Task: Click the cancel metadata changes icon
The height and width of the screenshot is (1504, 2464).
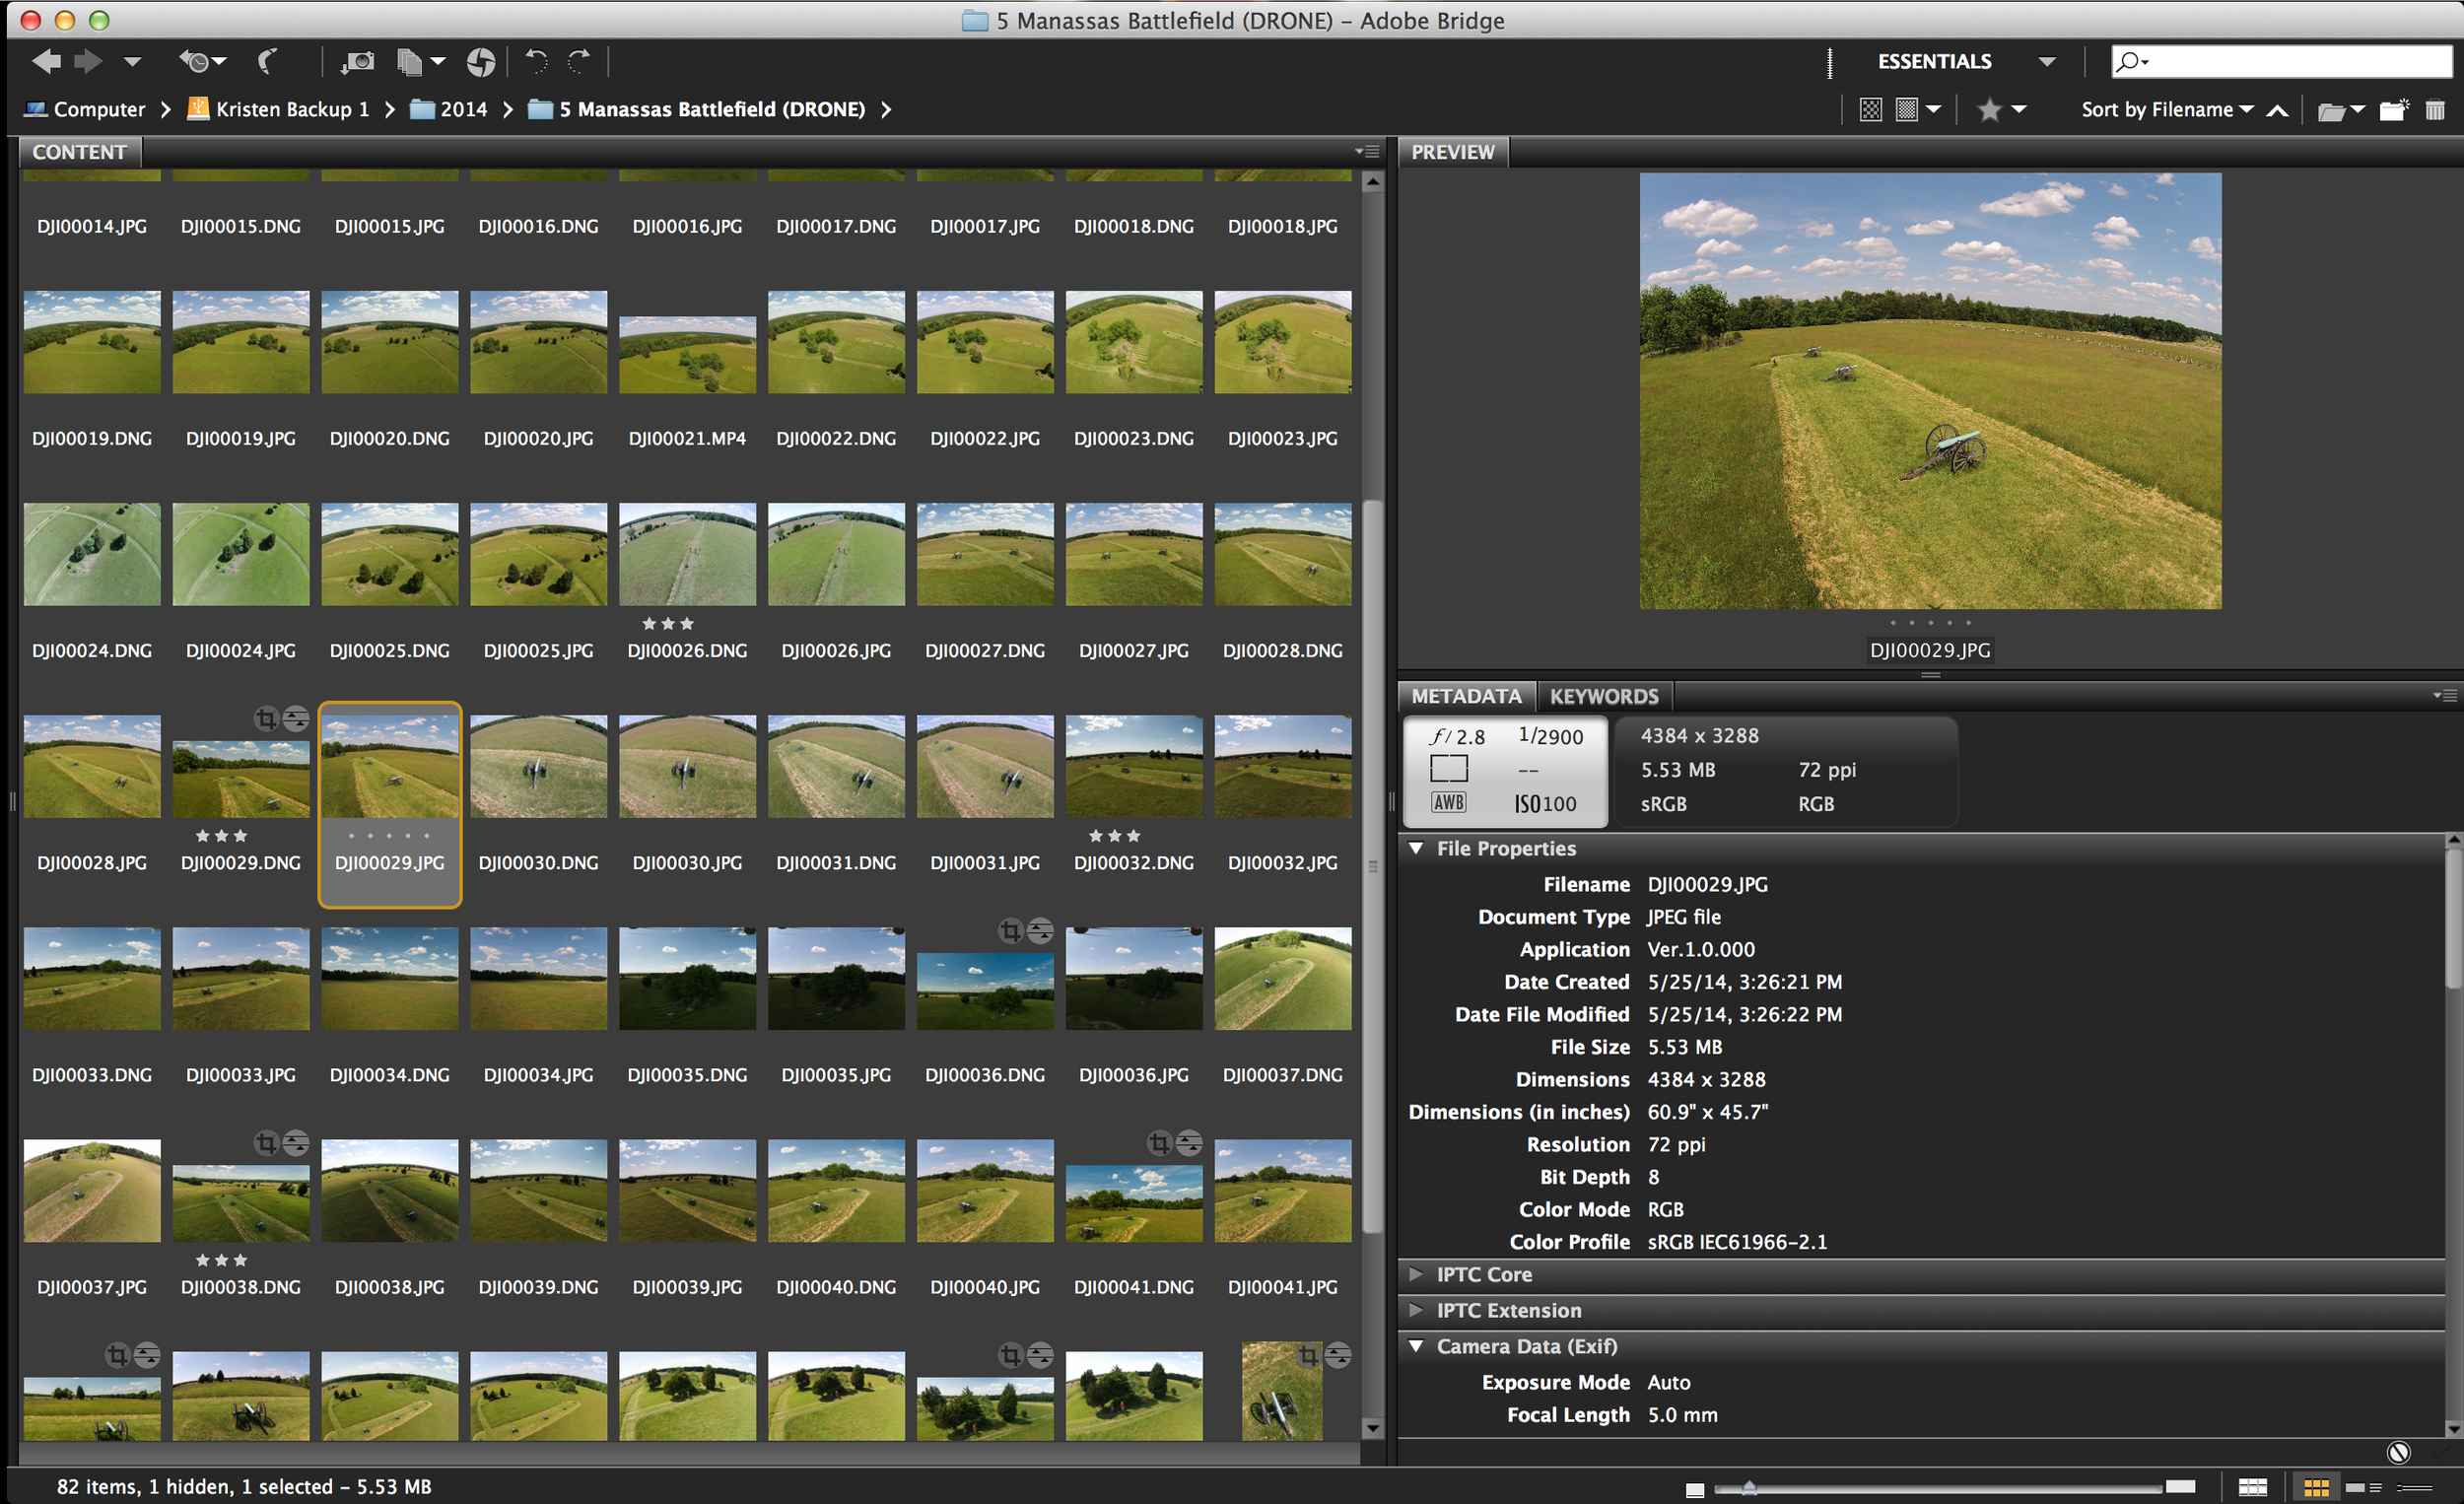Action: pyautogui.click(x=2399, y=1452)
